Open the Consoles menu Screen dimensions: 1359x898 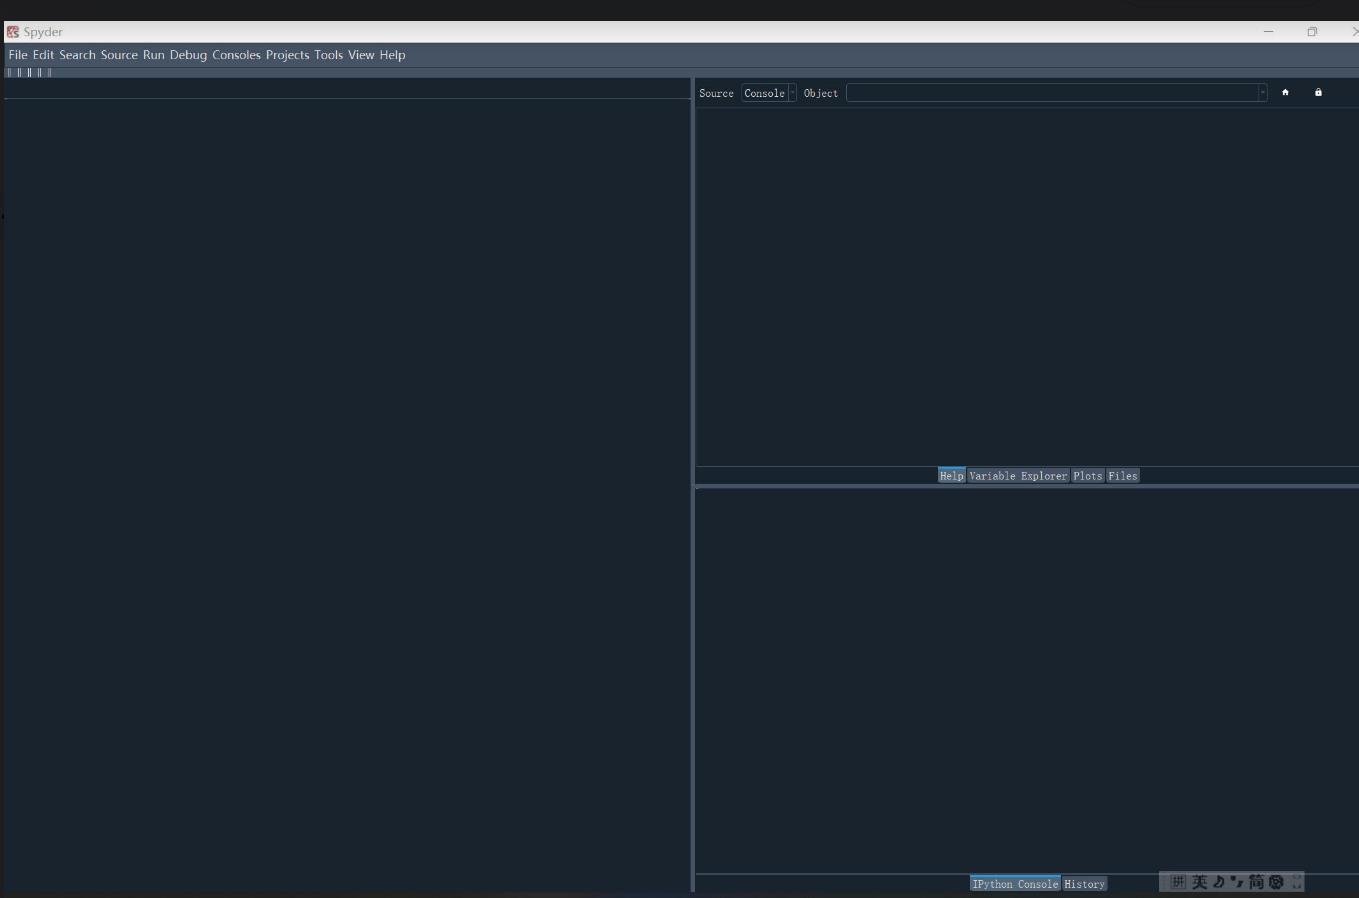click(x=236, y=55)
